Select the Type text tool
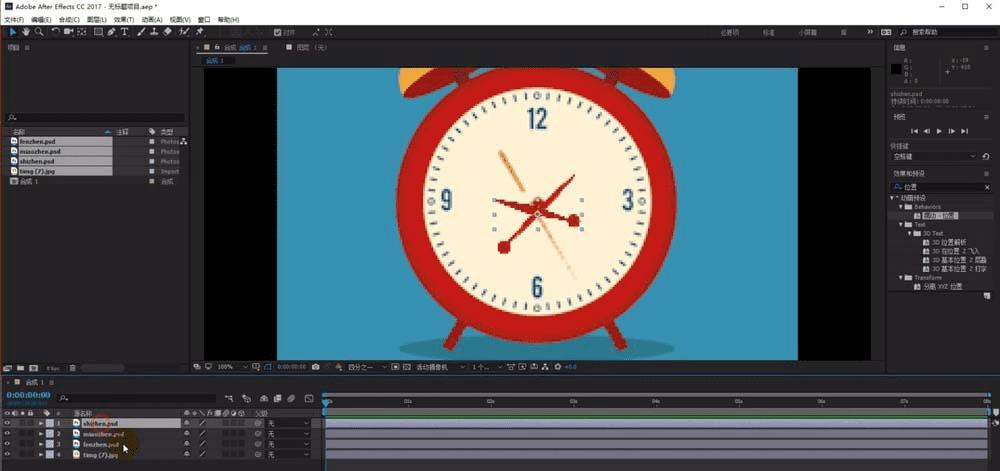1000x471 pixels. (x=124, y=32)
